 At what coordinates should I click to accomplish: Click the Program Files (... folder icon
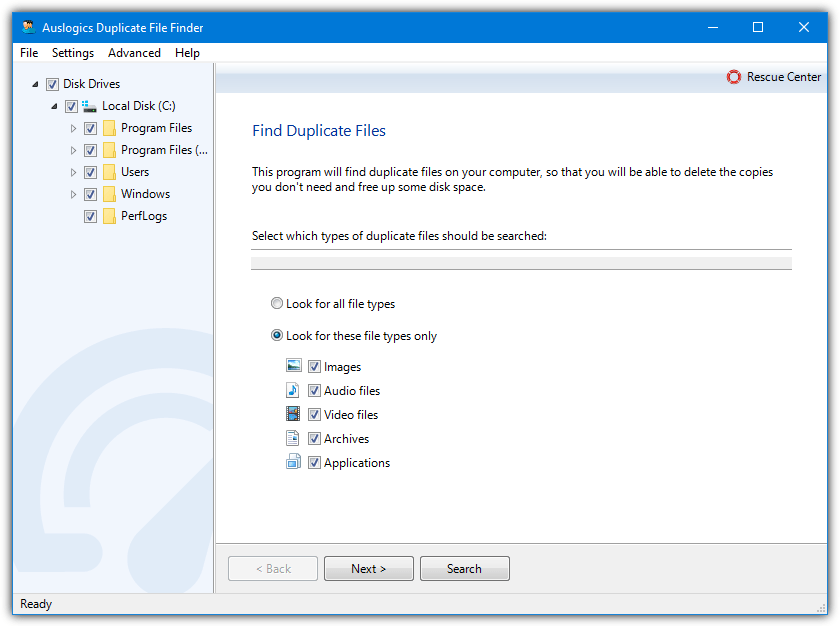pyautogui.click(x=109, y=150)
